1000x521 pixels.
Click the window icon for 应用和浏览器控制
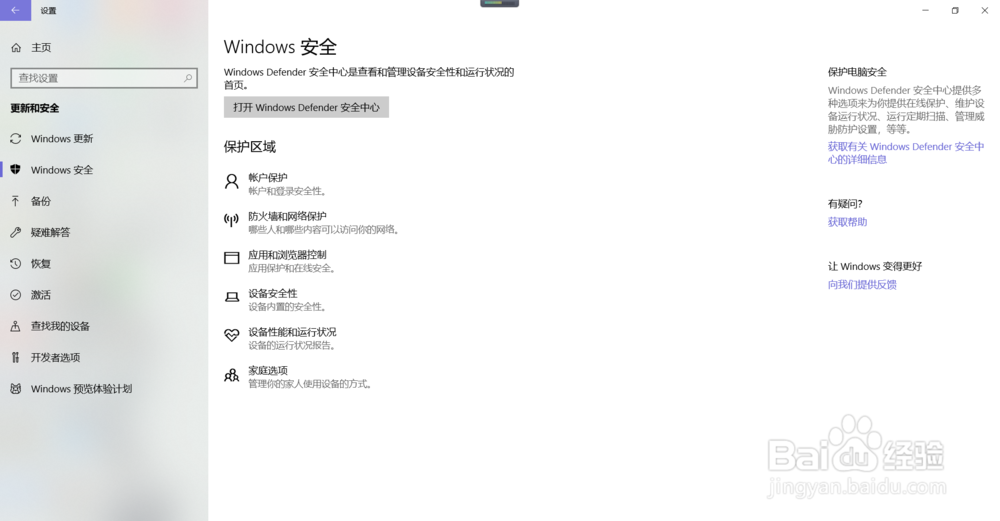pyautogui.click(x=232, y=258)
